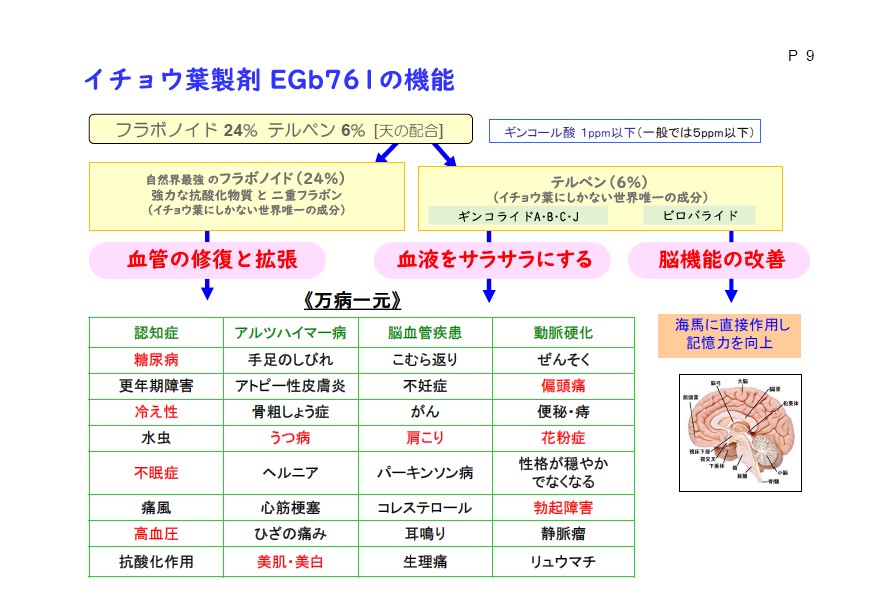Select the 生理痛 table cell
The width and height of the screenshot is (878, 613).
click(x=425, y=561)
